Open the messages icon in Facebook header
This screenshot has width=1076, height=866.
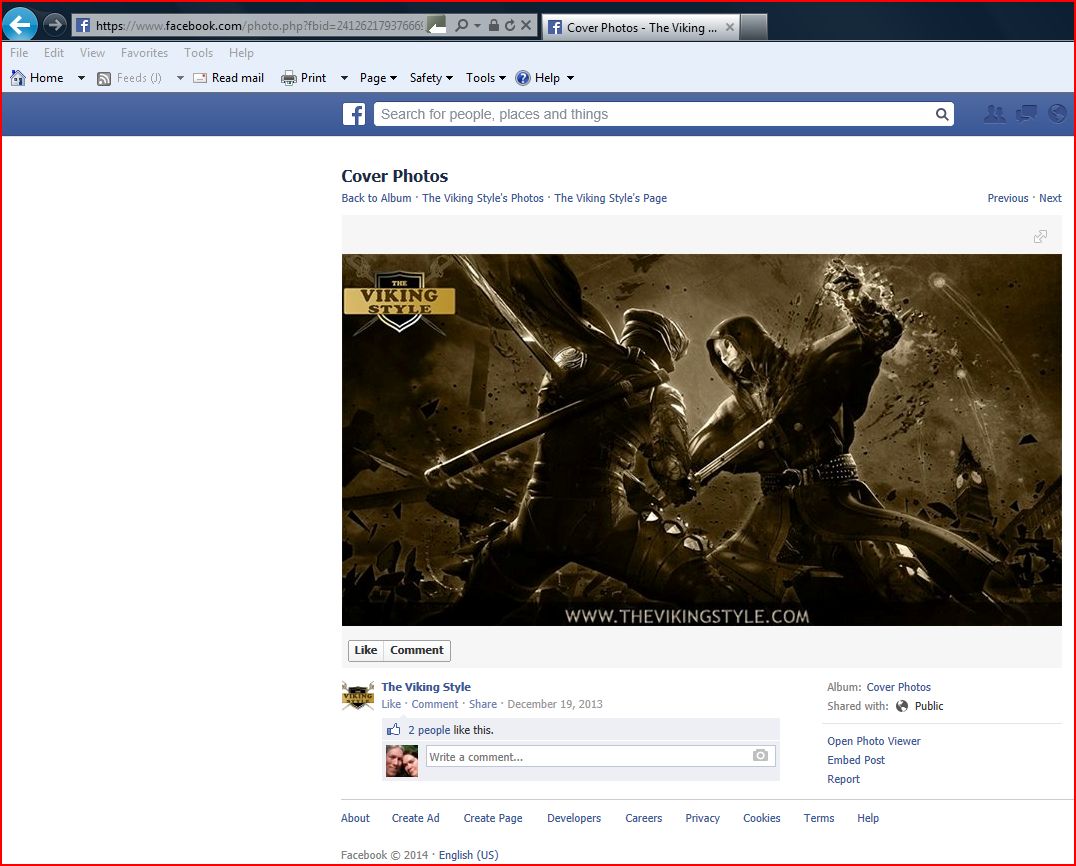(1027, 114)
